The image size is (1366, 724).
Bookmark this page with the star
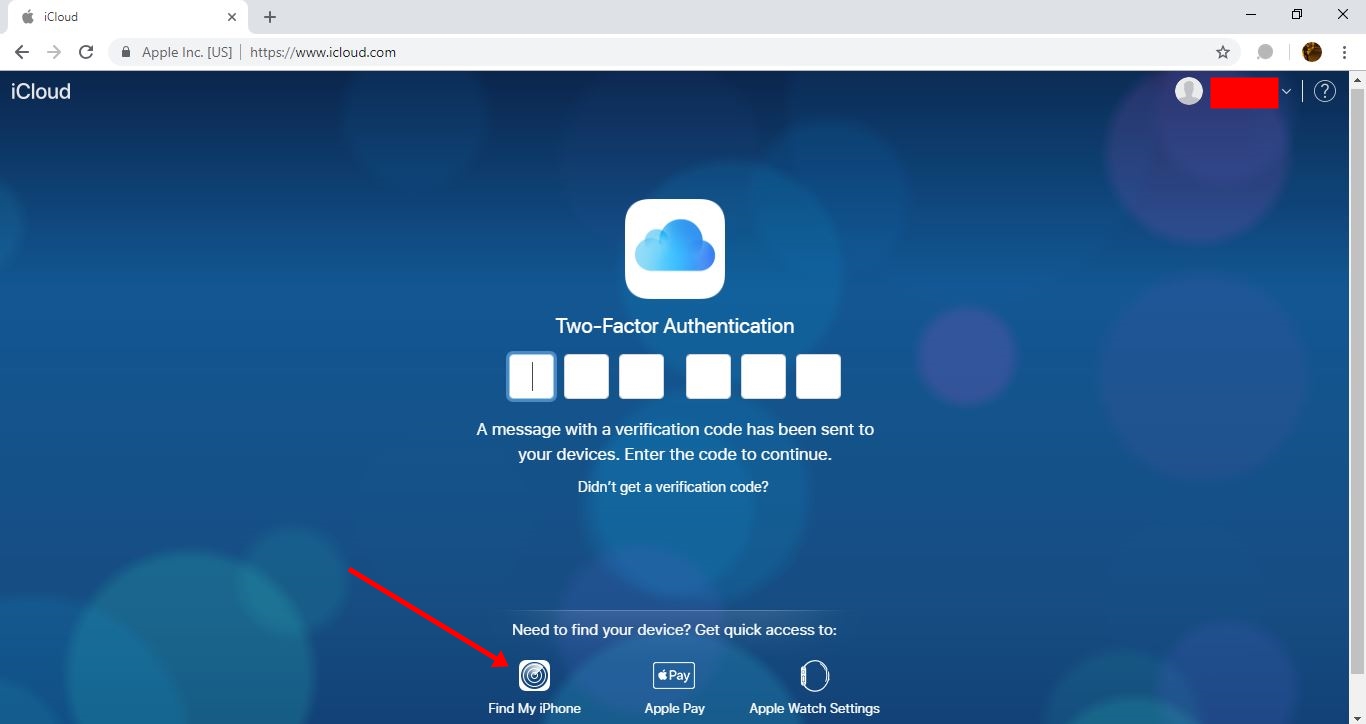tap(1222, 52)
